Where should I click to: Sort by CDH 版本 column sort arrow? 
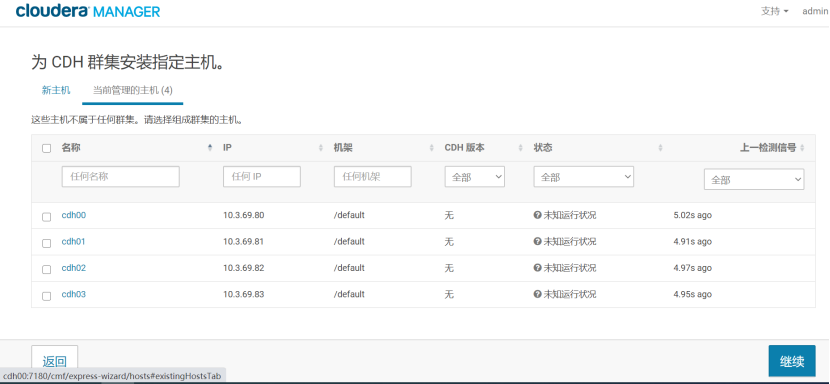[x=520, y=148]
